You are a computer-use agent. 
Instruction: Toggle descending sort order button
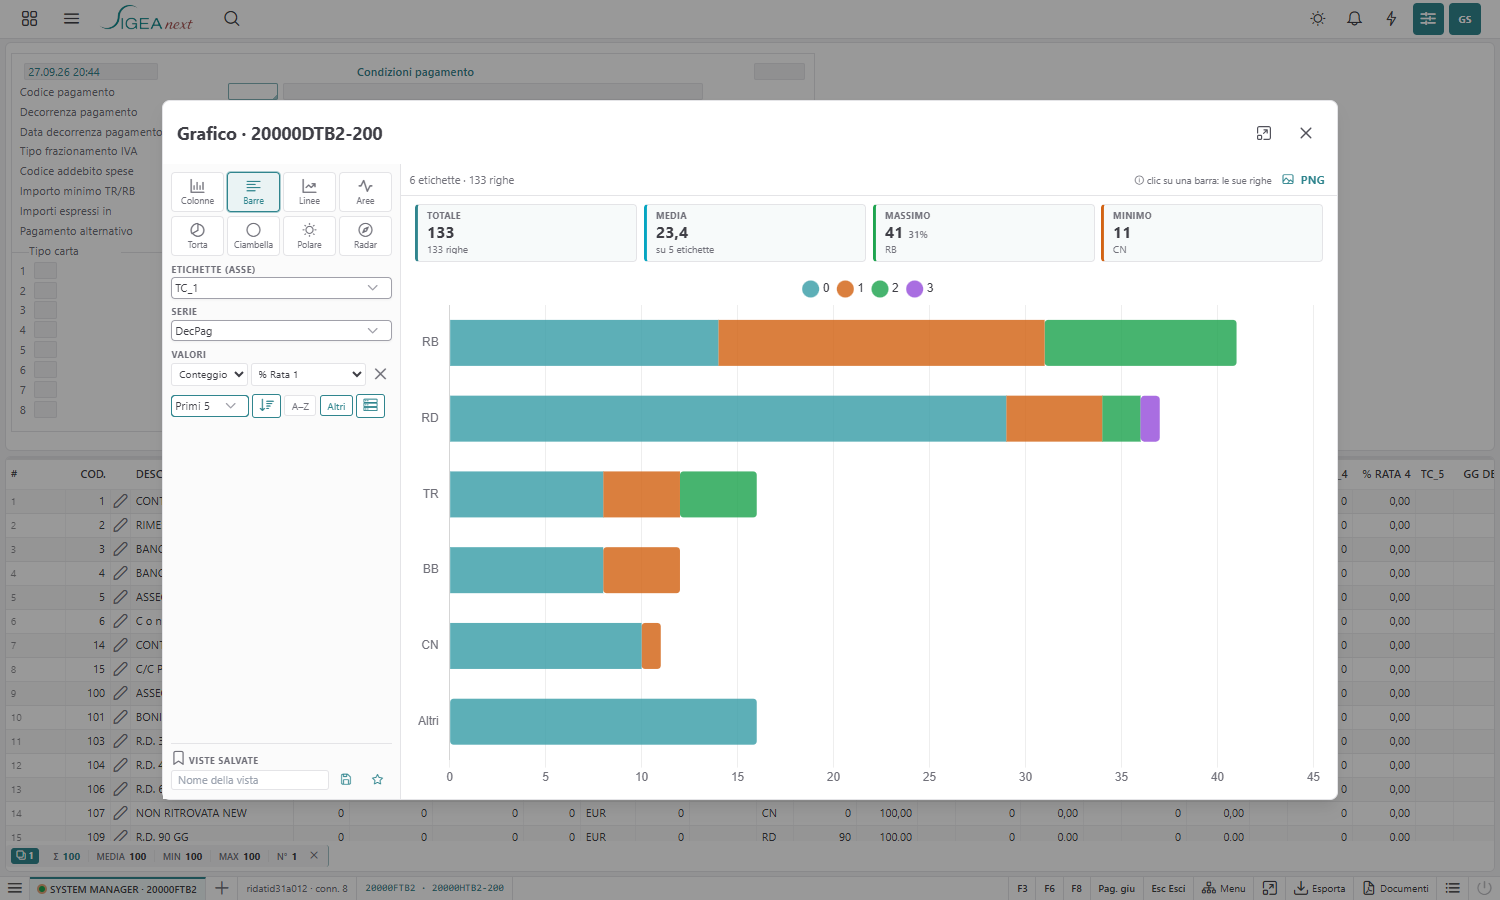click(x=266, y=406)
